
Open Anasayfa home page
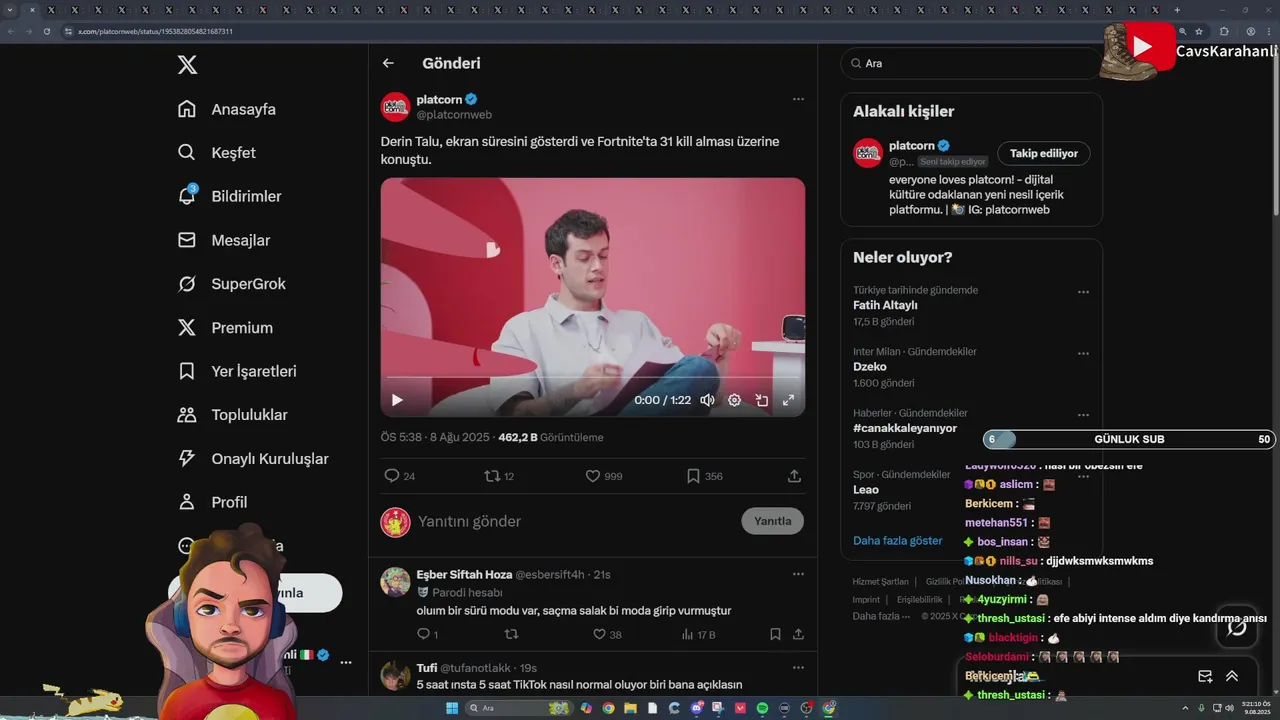pyautogui.click(x=226, y=109)
